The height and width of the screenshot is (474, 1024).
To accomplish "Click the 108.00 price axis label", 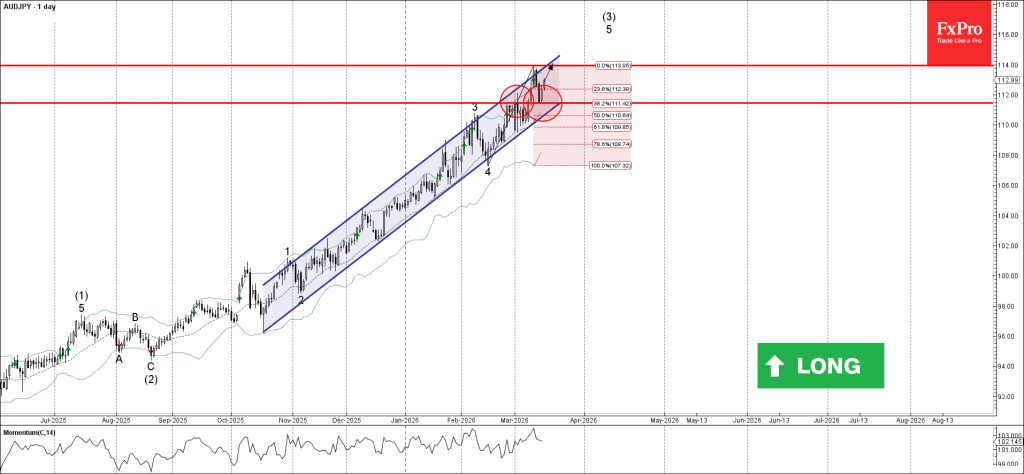I will point(1008,155).
